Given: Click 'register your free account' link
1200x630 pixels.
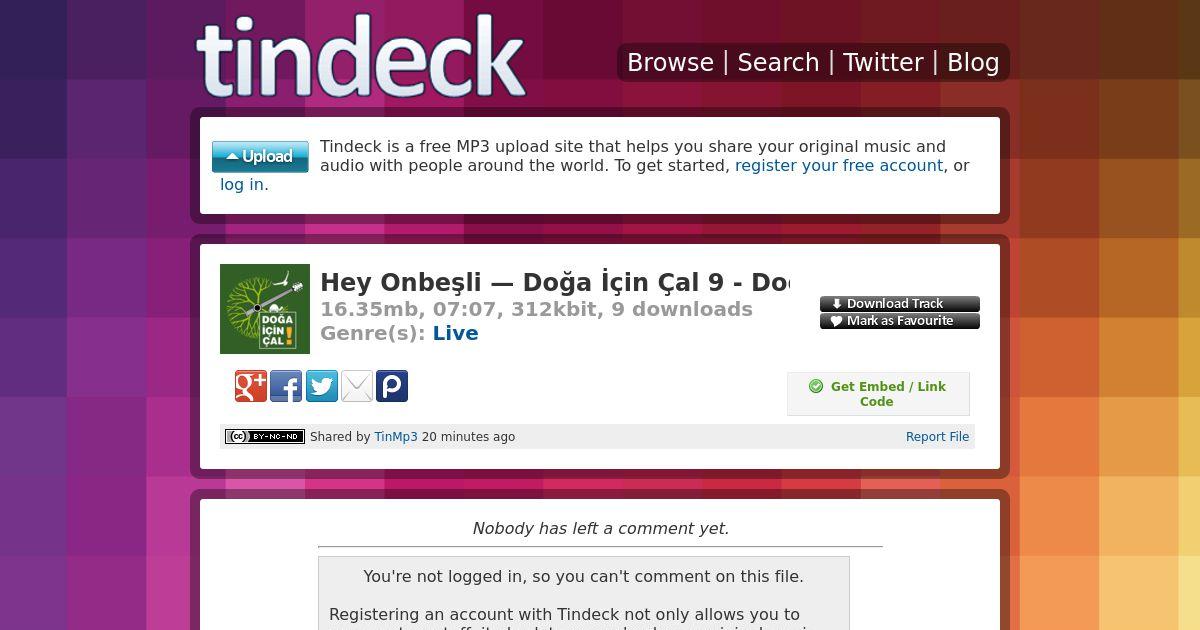Looking at the screenshot, I should (839, 166).
